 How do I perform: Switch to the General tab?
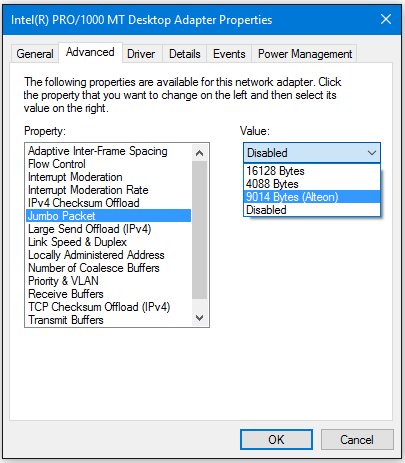[35, 54]
